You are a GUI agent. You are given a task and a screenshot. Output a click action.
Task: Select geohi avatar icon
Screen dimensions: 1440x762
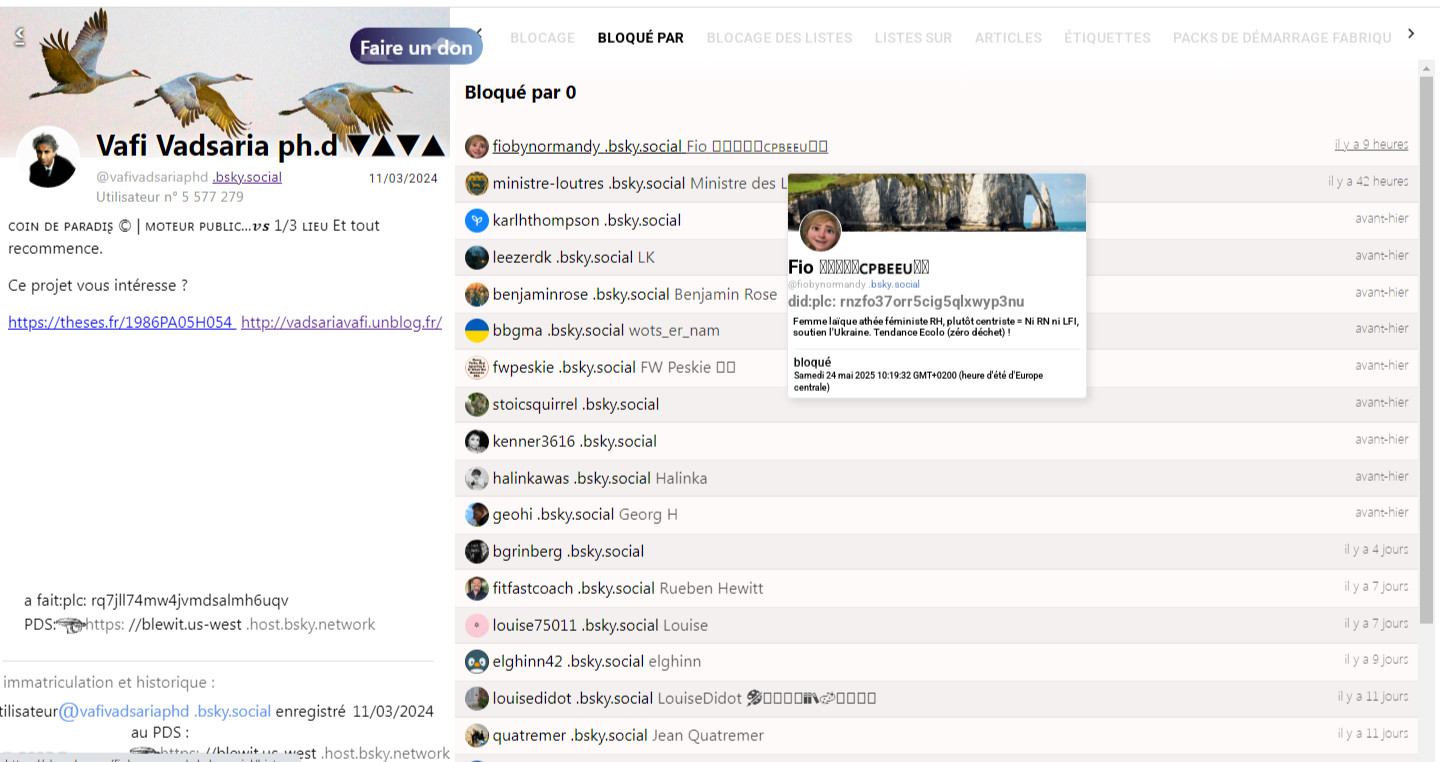pos(477,515)
